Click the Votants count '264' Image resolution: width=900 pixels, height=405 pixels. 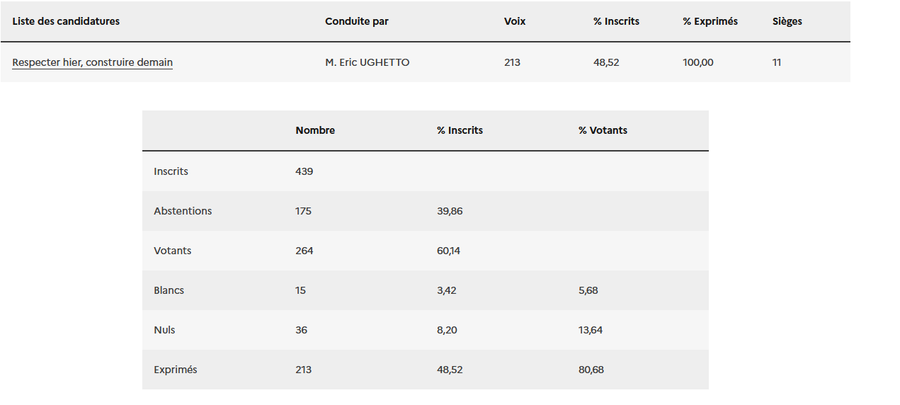304,251
